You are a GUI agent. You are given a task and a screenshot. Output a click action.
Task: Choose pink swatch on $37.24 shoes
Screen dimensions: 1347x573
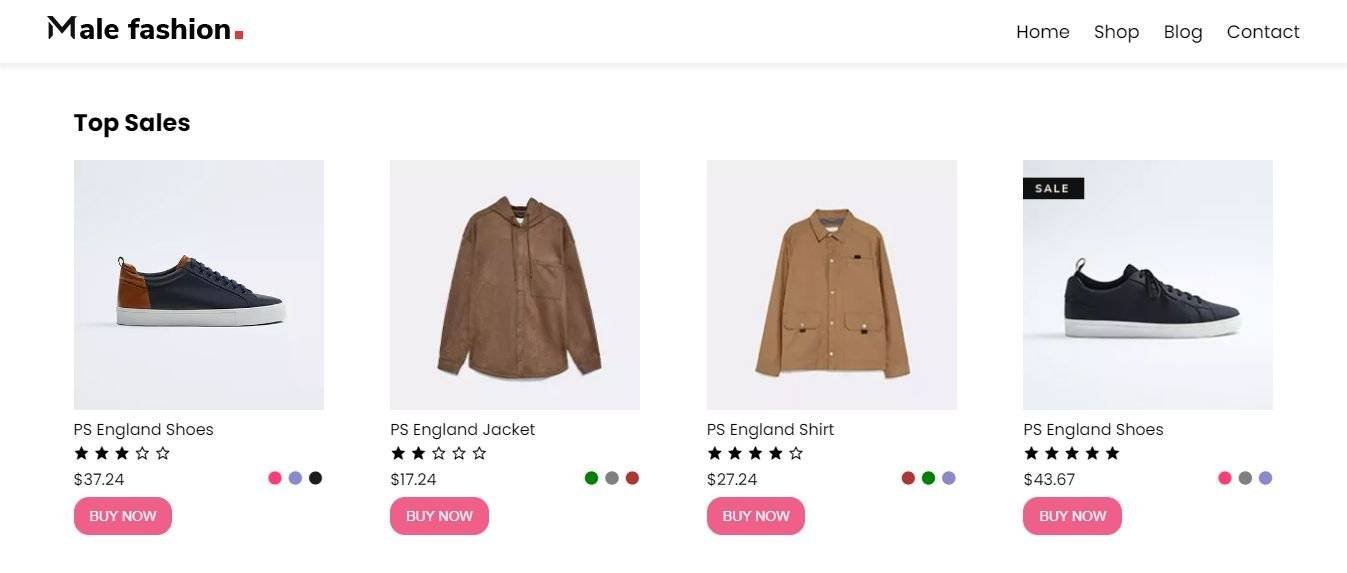coord(275,478)
